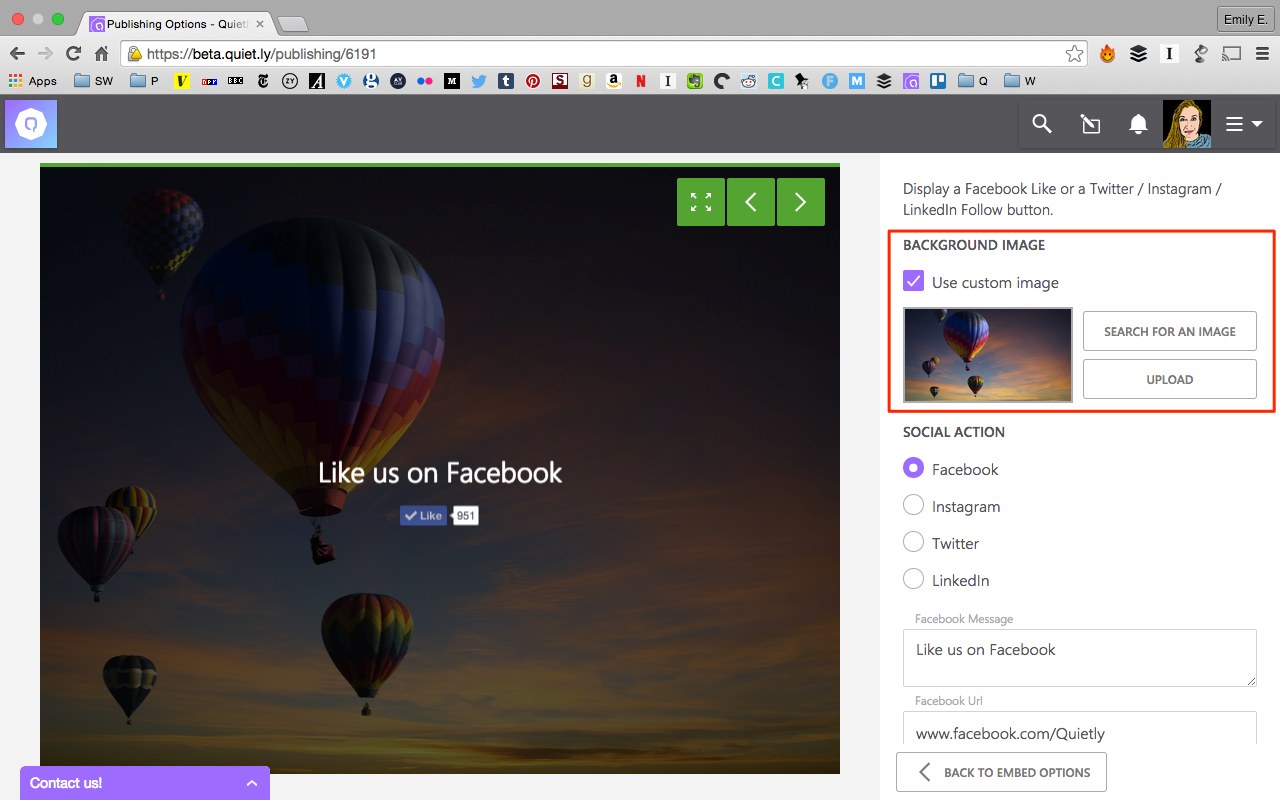This screenshot has height=800, width=1280.
Task: Click the BACK TO EMBED OPTIONS button
Action: coord(1001,772)
